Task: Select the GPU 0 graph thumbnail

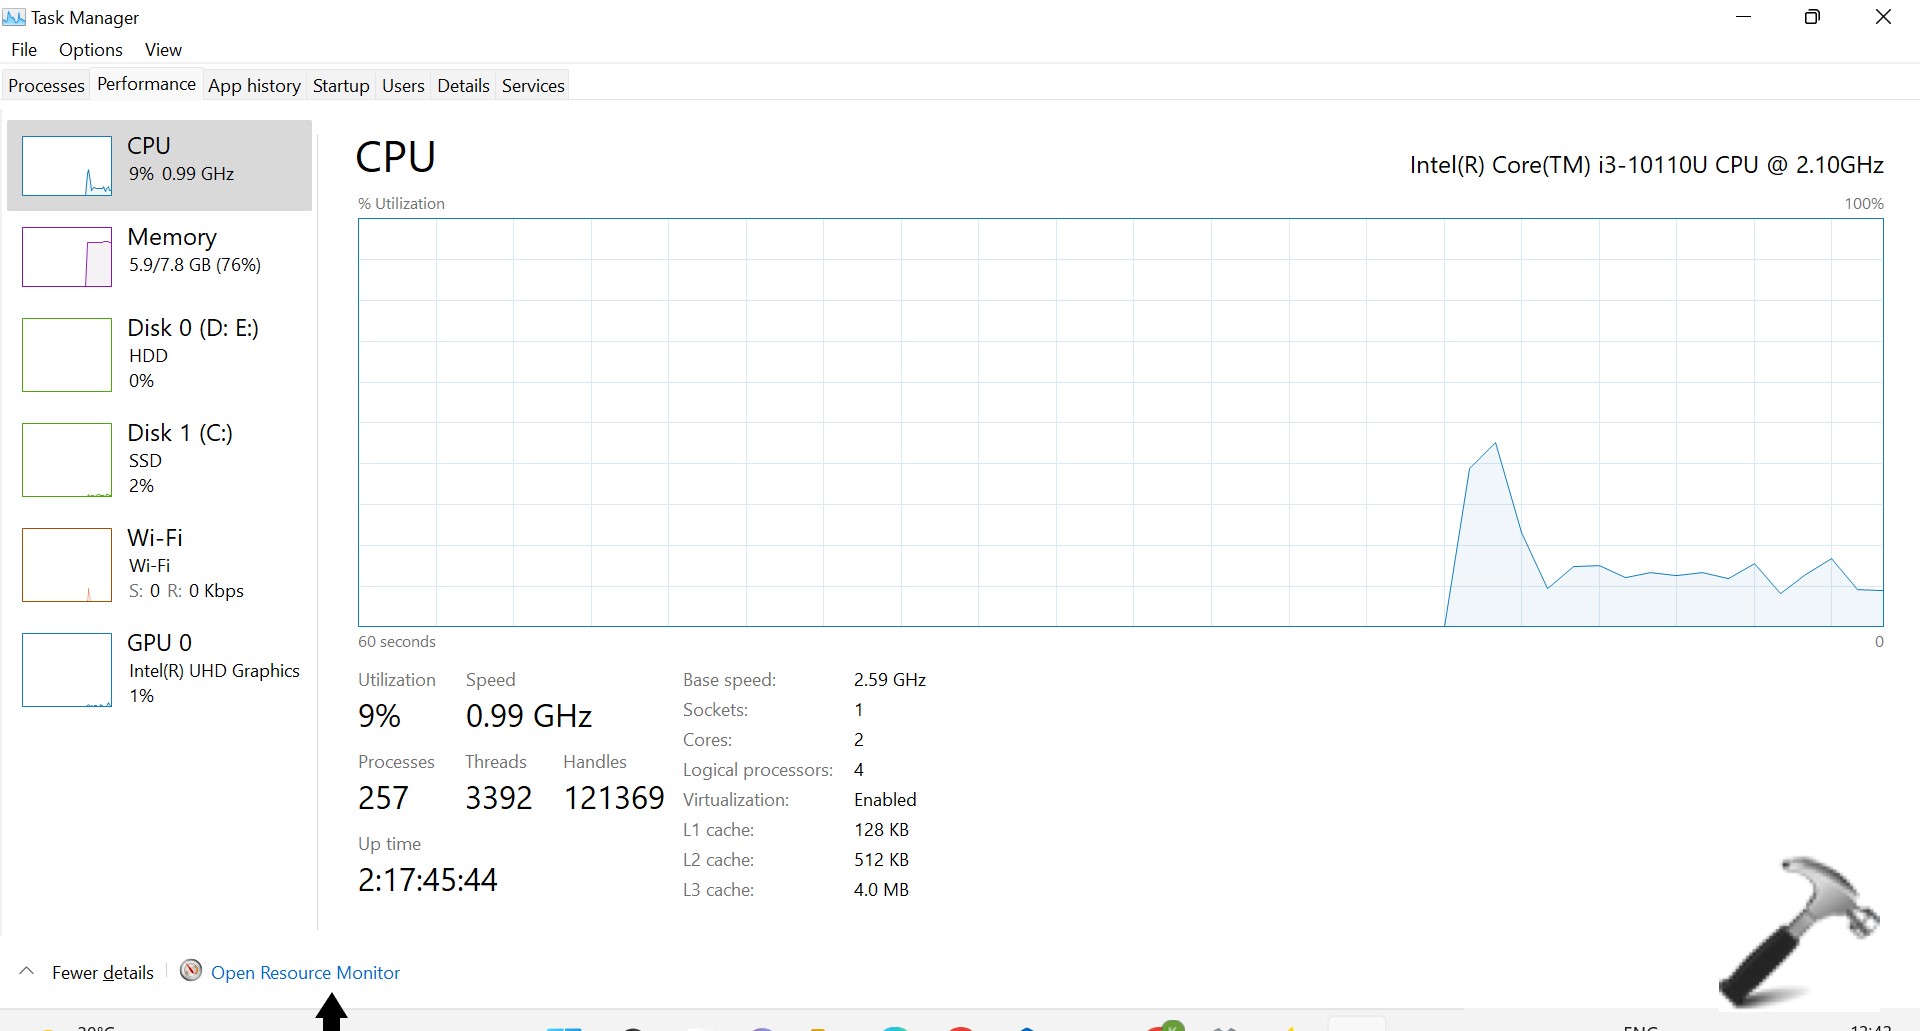Action: [x=67, y=670]
